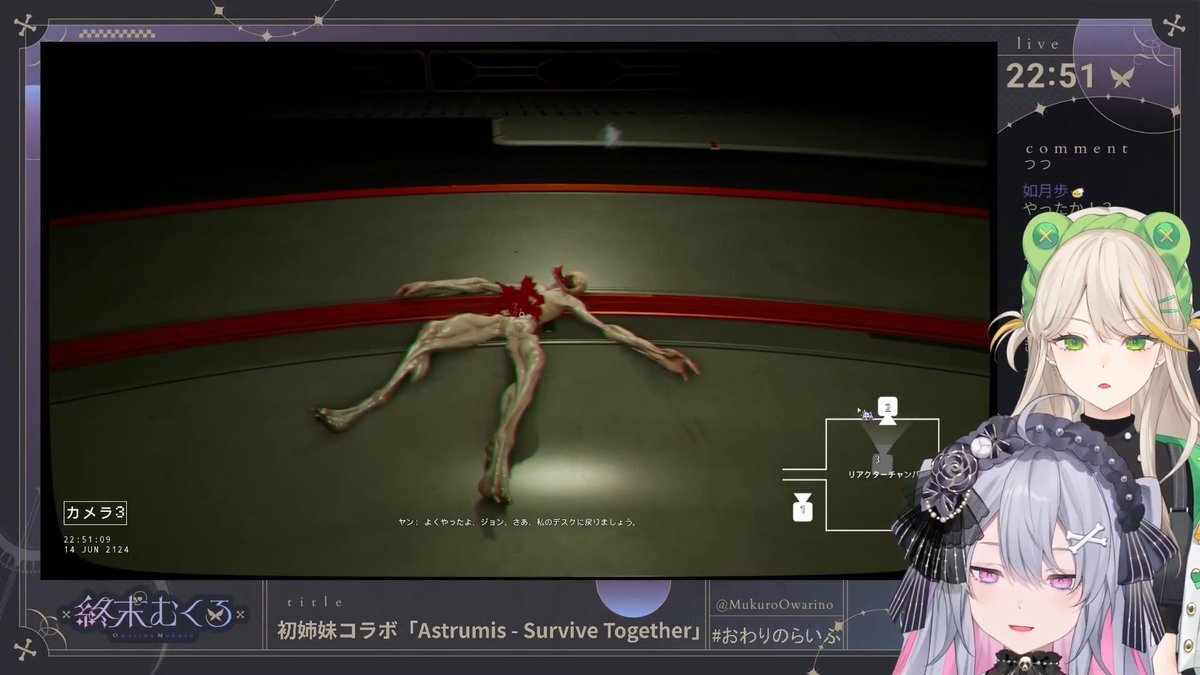Viewport: 1200px width, 675px height.
Task: Click the 'live' caption above the clock
Action: 1038,44
